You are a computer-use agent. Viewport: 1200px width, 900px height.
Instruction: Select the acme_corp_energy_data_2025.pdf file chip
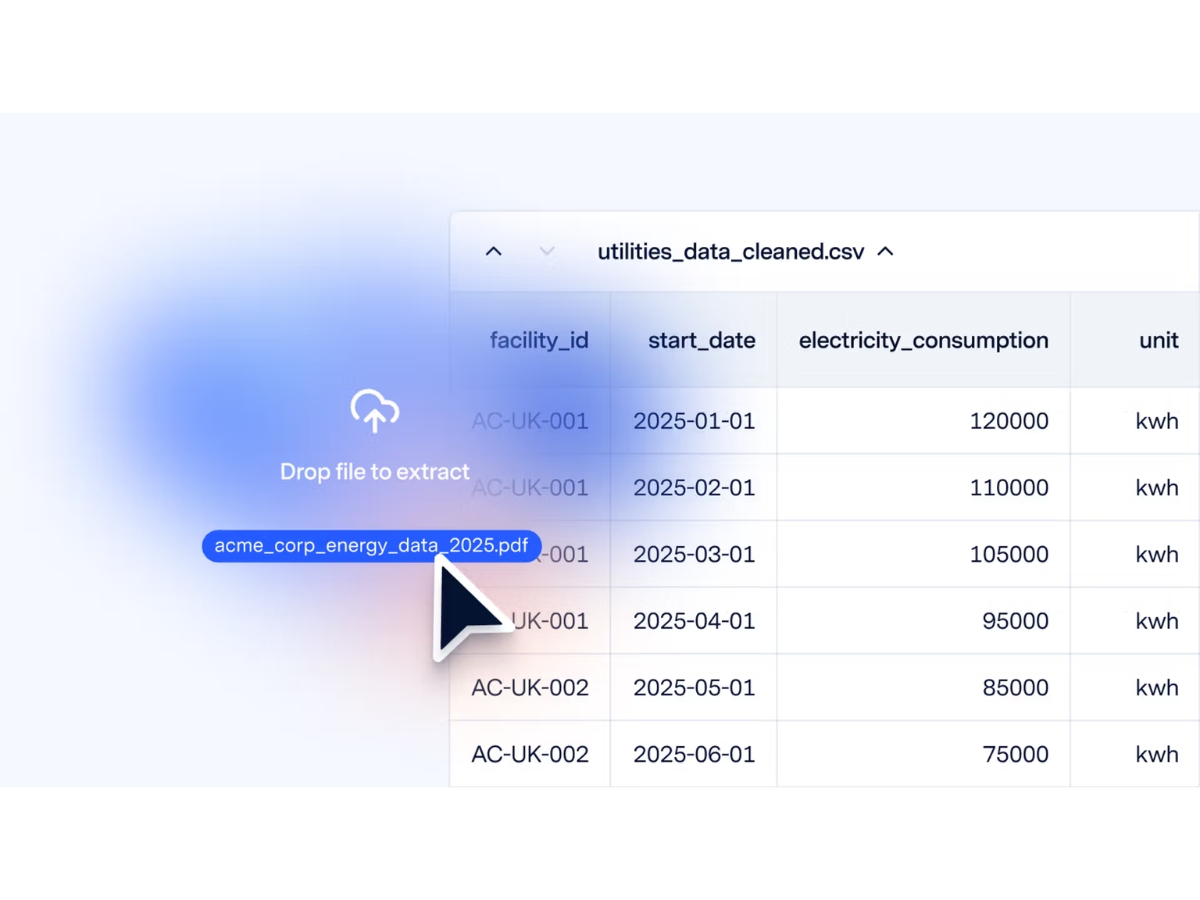372,546
